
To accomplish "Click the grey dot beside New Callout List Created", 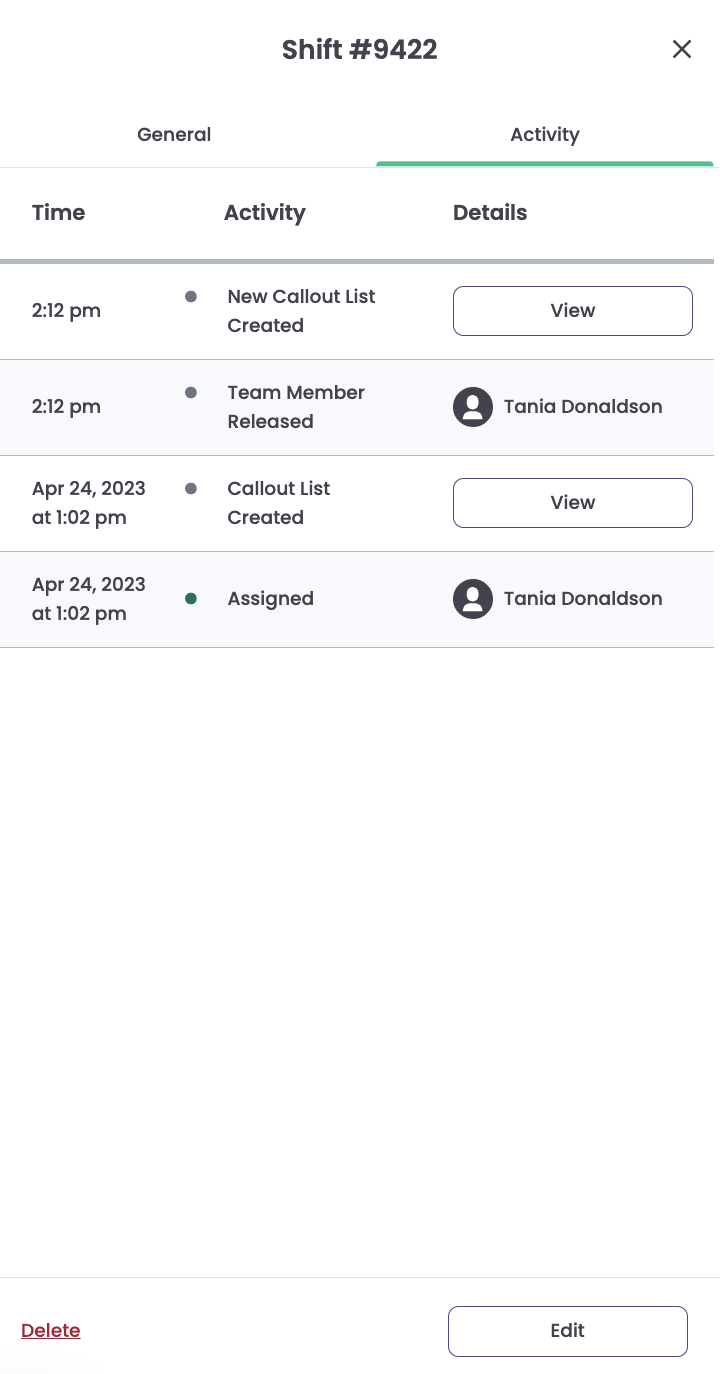I will [x=191, y=297].
